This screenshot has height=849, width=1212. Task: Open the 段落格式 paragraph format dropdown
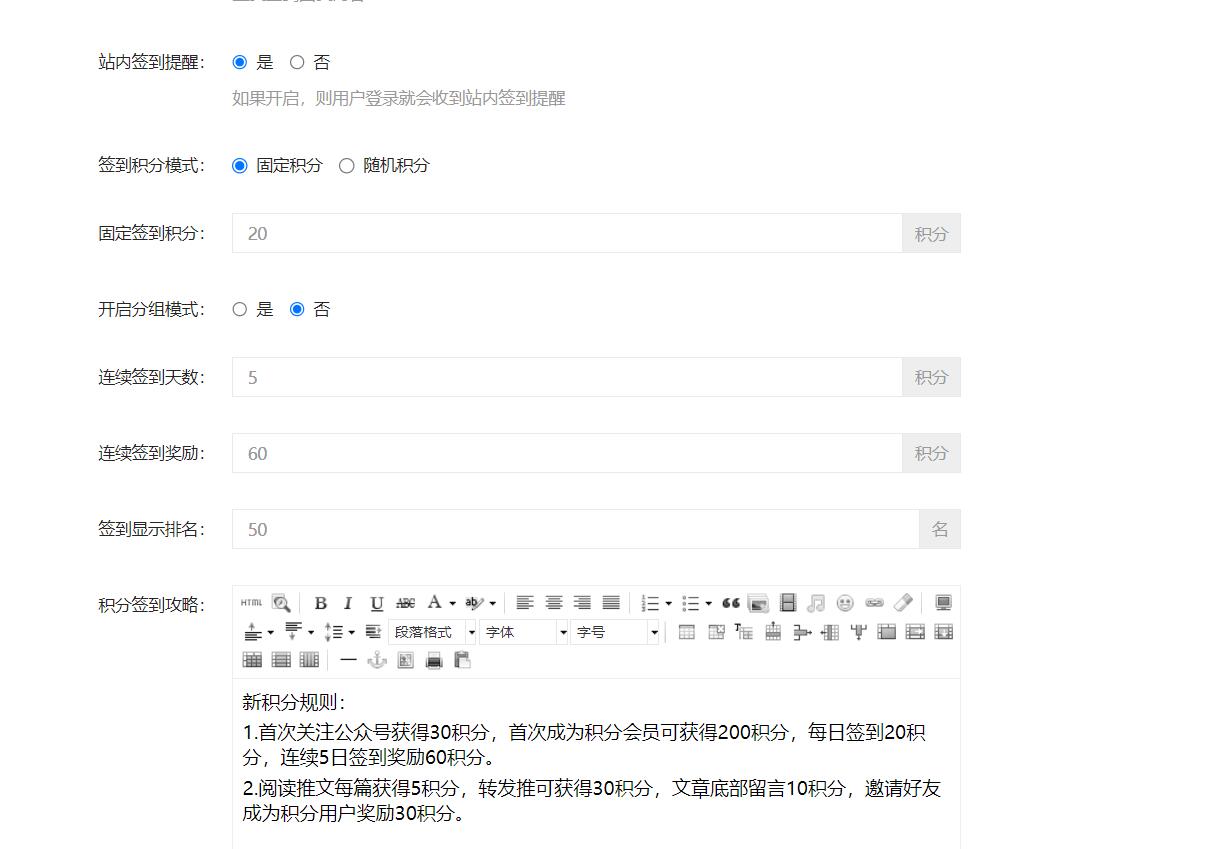pyautogui.click(x=434, y=632)
